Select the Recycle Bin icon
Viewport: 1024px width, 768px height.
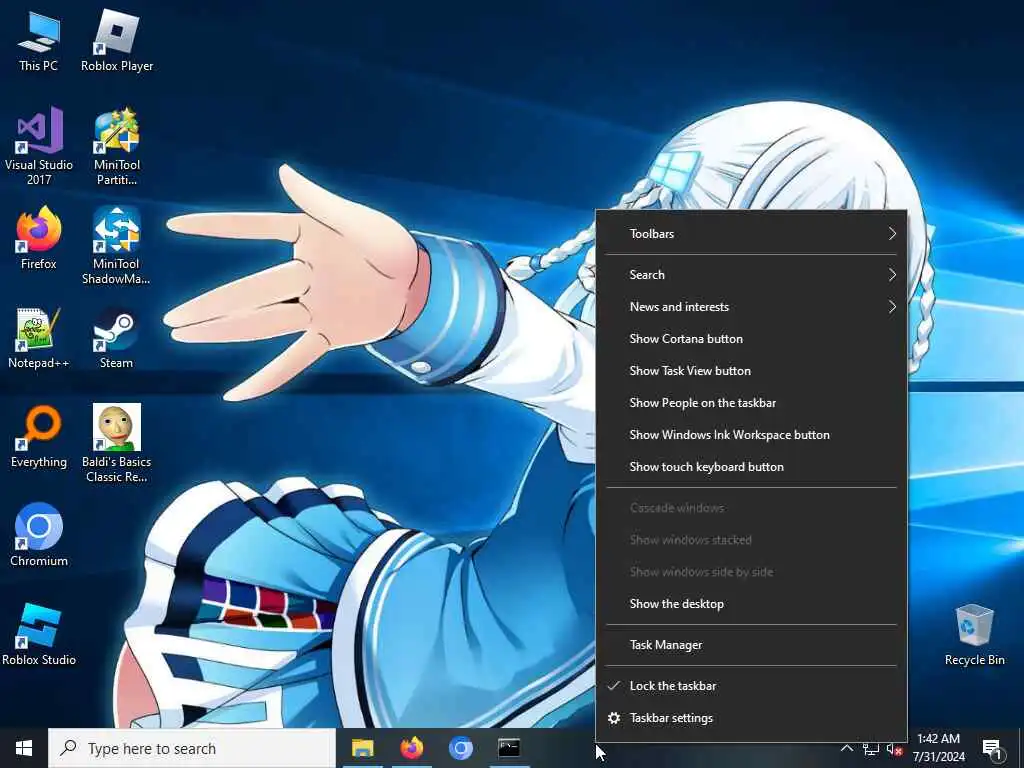[974, 635]
